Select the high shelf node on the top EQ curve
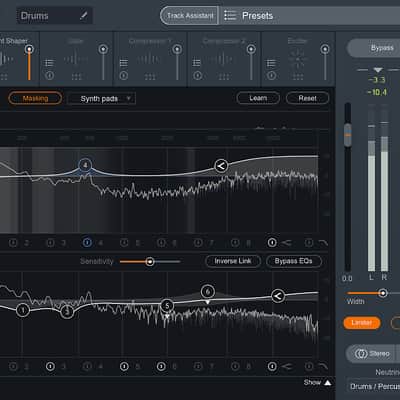The width and height of the screenshot is (400, 400). pos(221,165)
